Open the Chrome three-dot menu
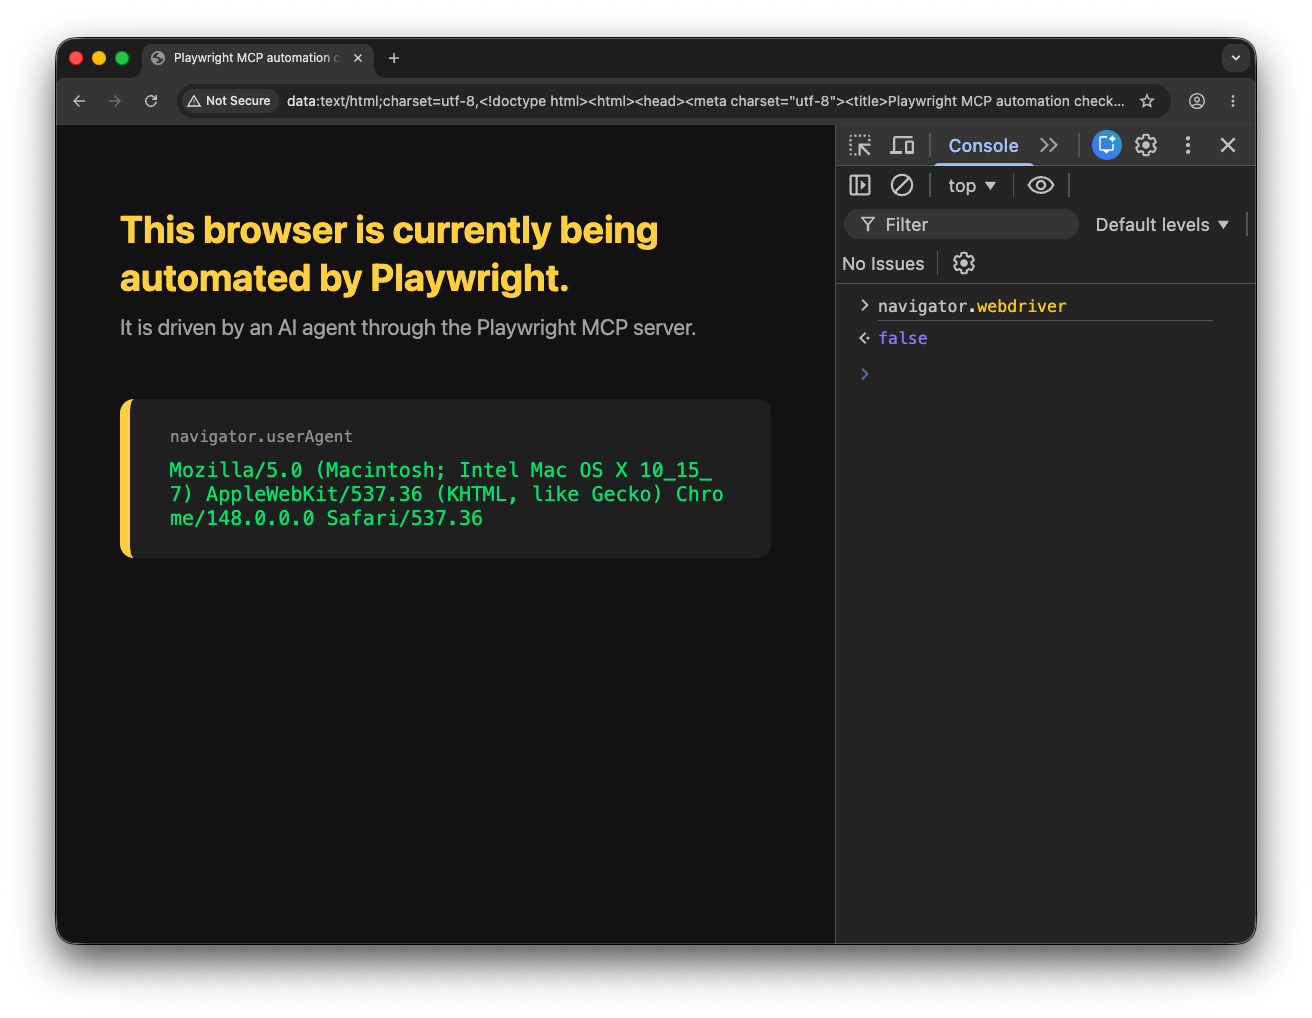The image size is (1312, 1018). pyautogui.click(x=1233, y=101)
